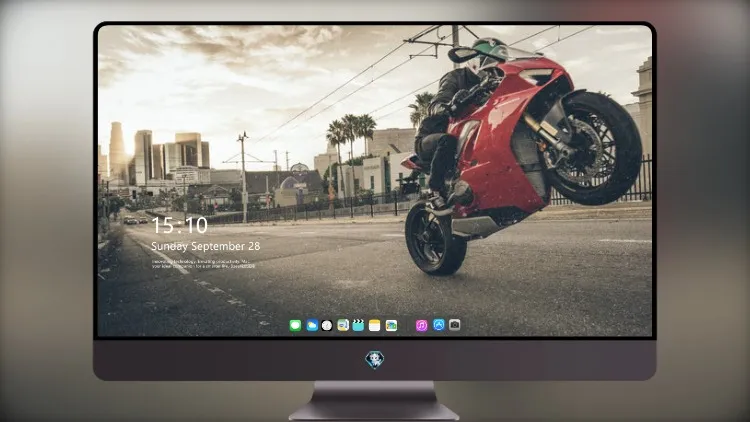Viewport: 750px width, 422px height.
Task: Open the blue App Store icon
Action: (x=439, y=325)
